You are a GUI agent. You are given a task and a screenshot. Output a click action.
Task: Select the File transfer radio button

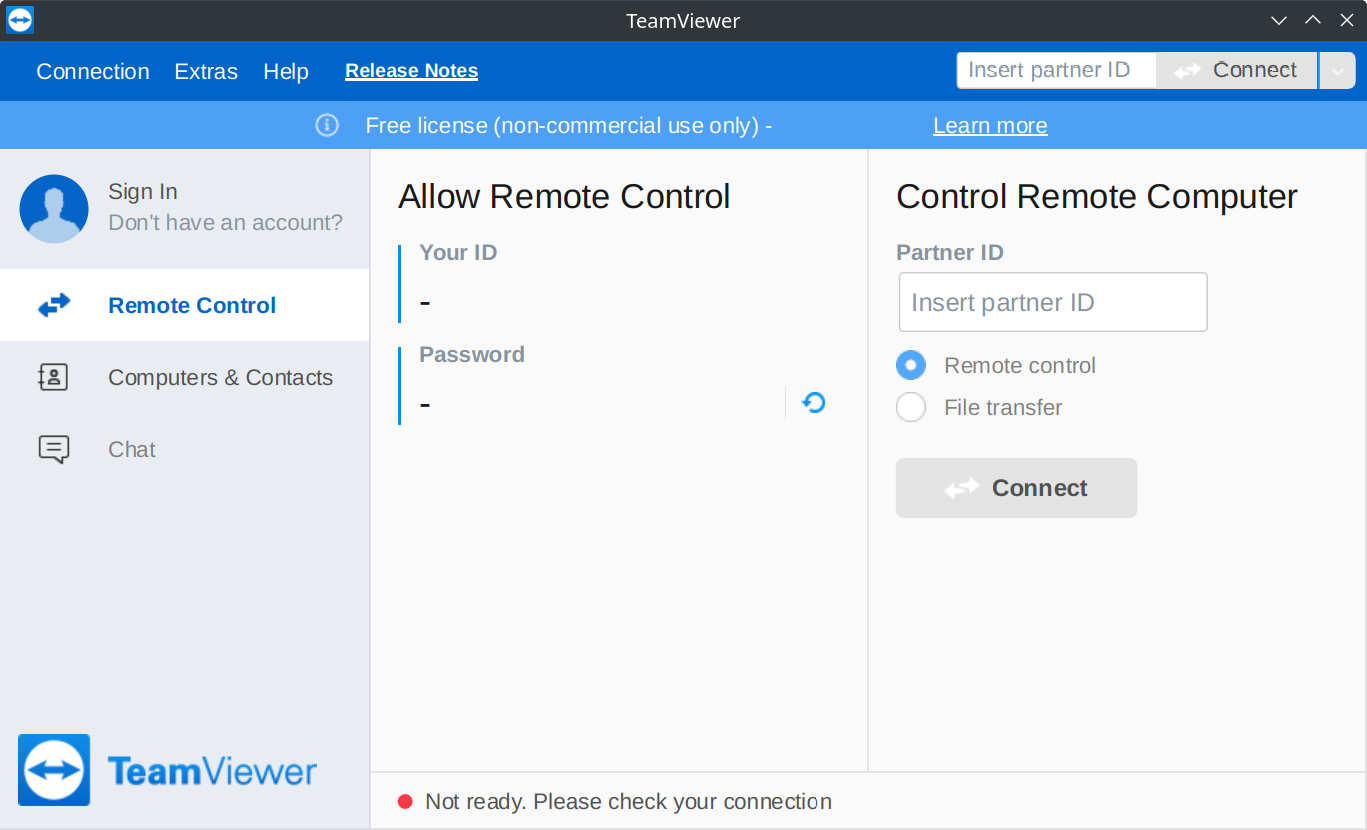pyautogui.click(x=911, y=407)
